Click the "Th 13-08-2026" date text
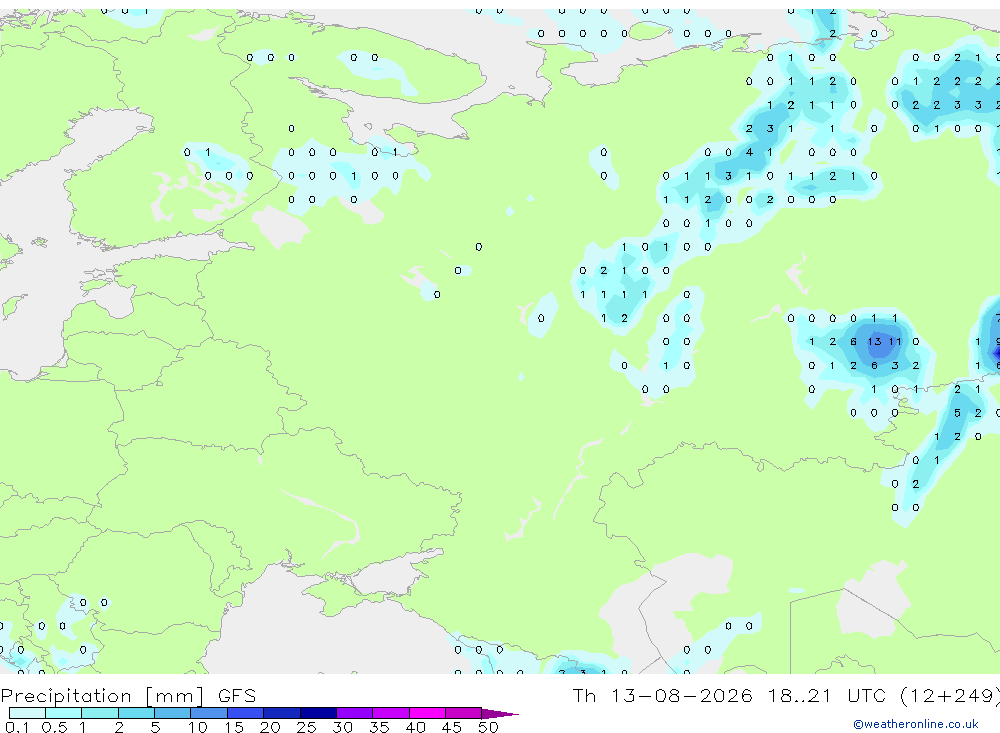Viewport: 1000px width, 733px height. (x=663, y=695)
